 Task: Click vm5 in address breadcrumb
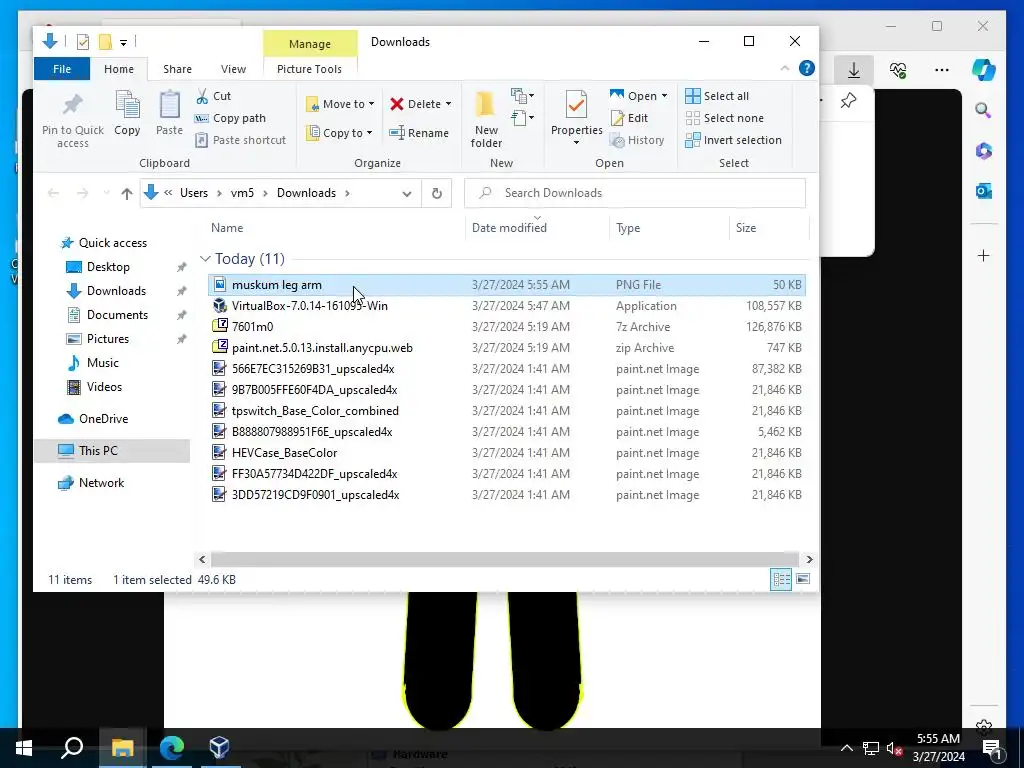pos(242,193)
